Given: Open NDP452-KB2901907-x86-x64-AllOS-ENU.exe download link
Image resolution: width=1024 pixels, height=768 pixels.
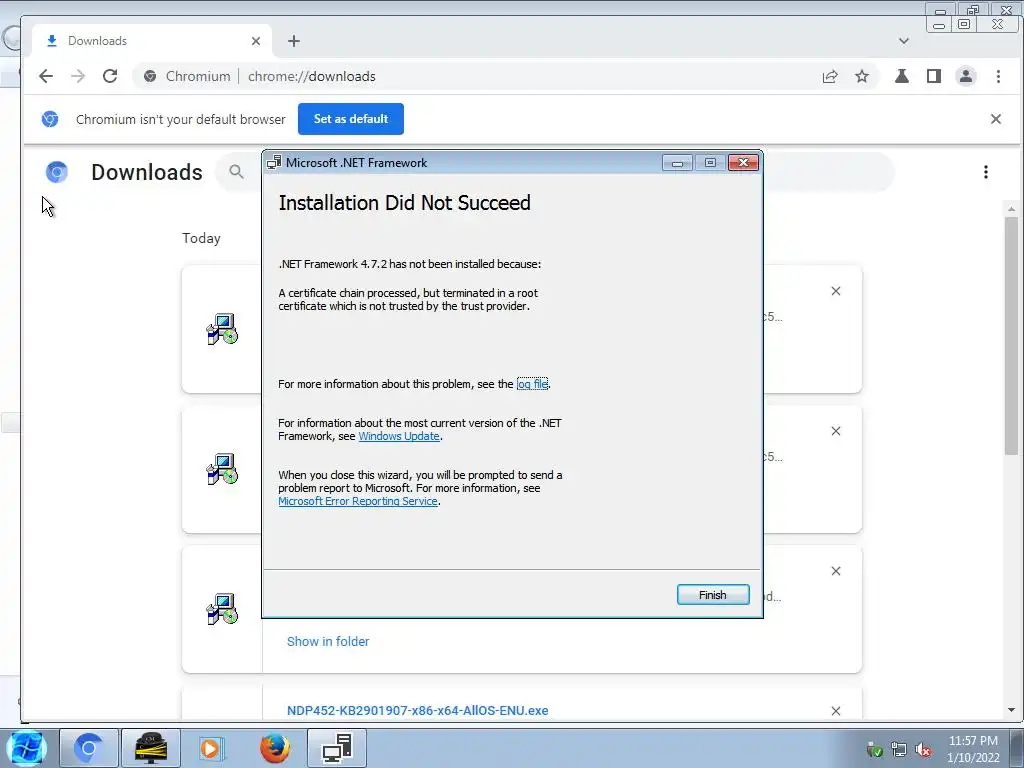Looking at the screenshot, I should [417, 711].
